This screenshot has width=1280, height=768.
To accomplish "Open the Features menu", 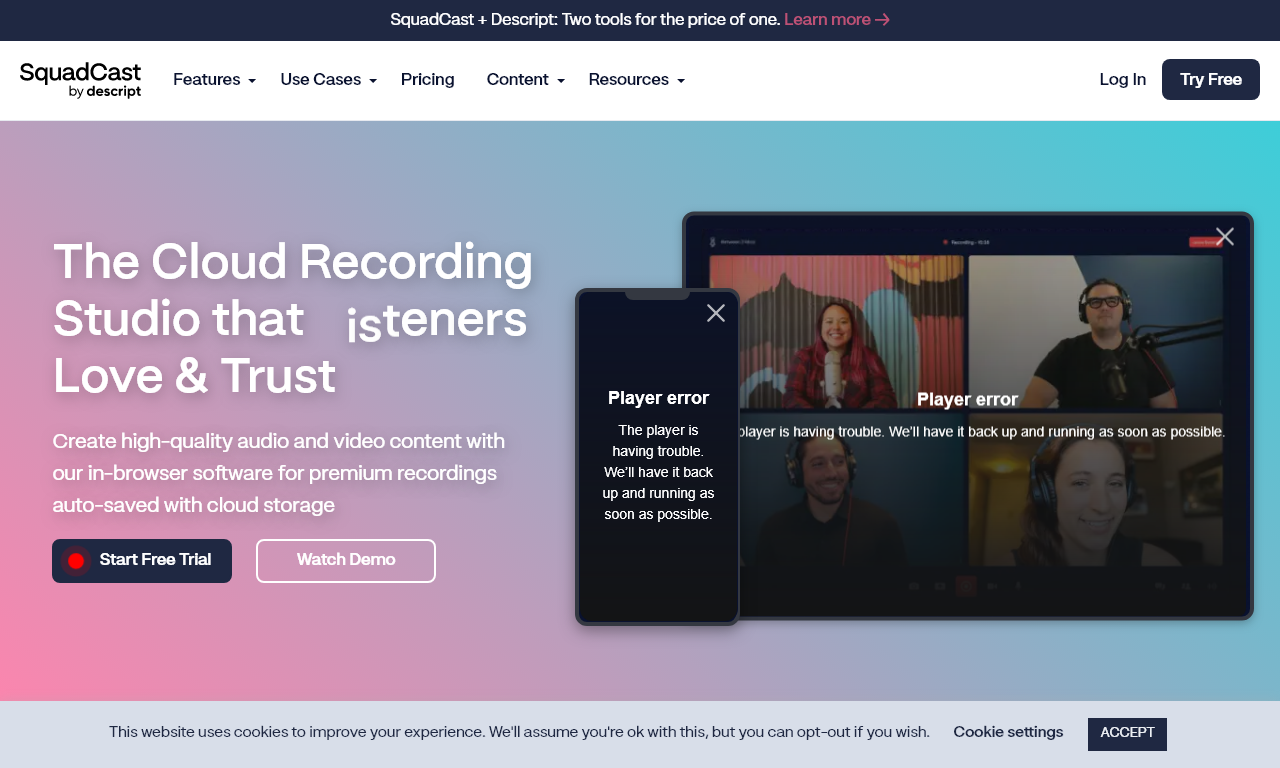I will tap(207, 80).
